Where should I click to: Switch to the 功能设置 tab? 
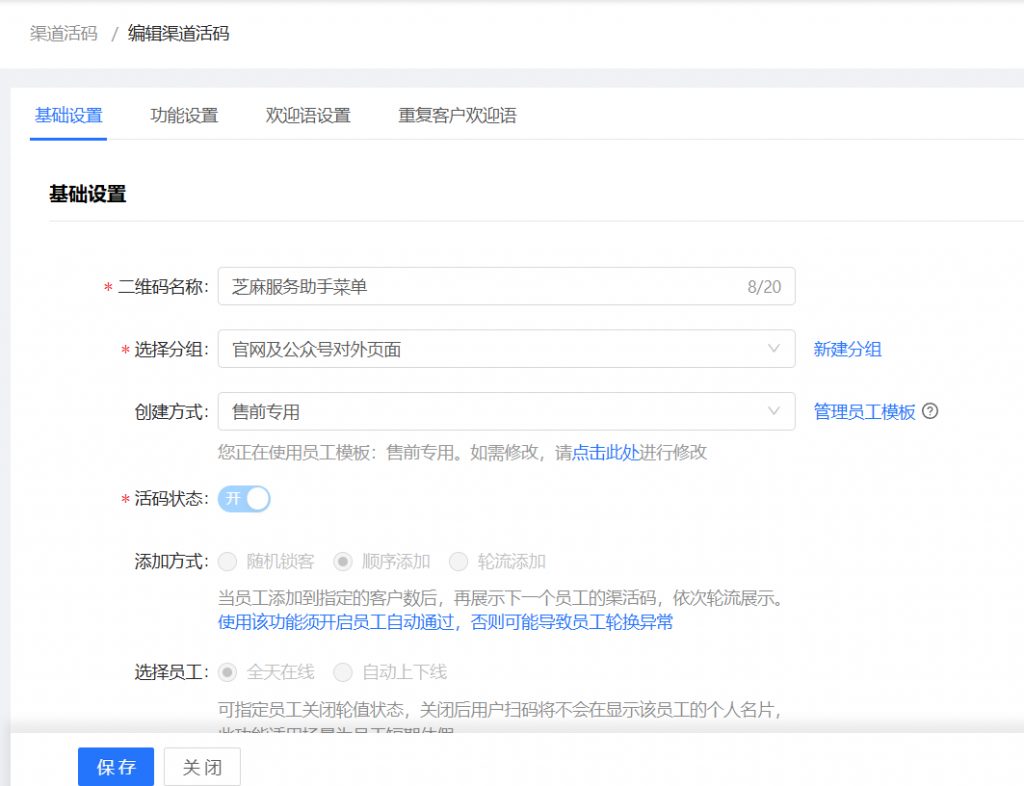(182, 115)
